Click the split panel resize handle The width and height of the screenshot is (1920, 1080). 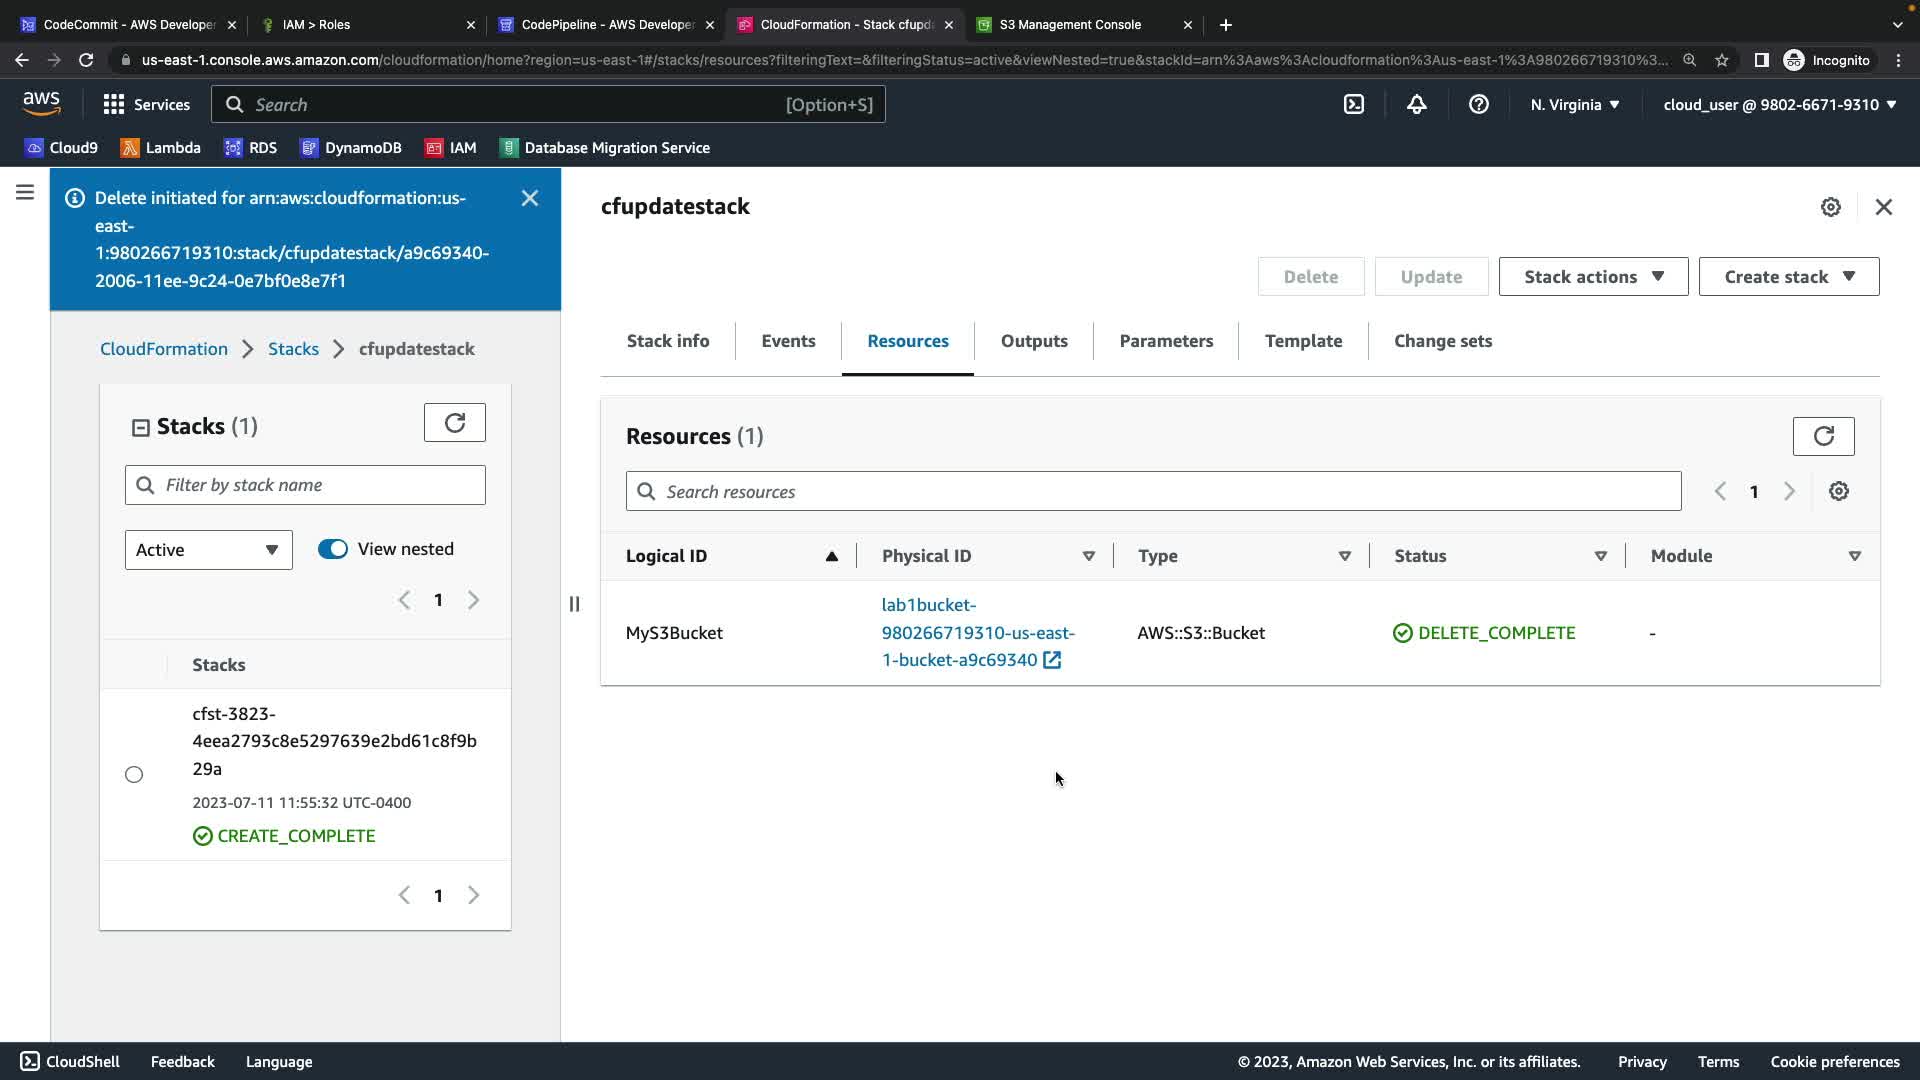(574, 604)
